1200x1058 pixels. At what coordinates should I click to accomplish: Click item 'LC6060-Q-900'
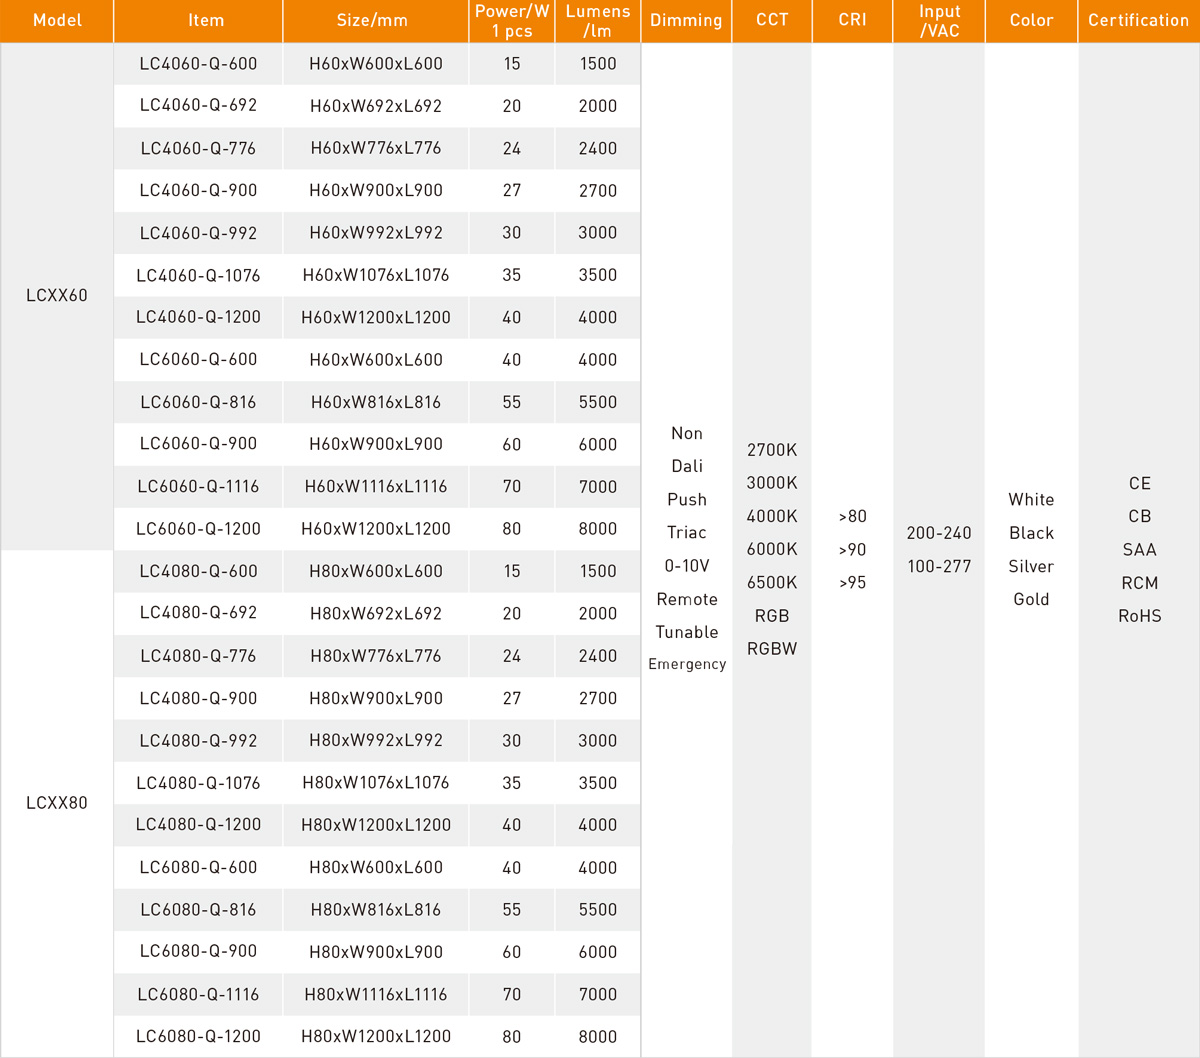(199, 444)
